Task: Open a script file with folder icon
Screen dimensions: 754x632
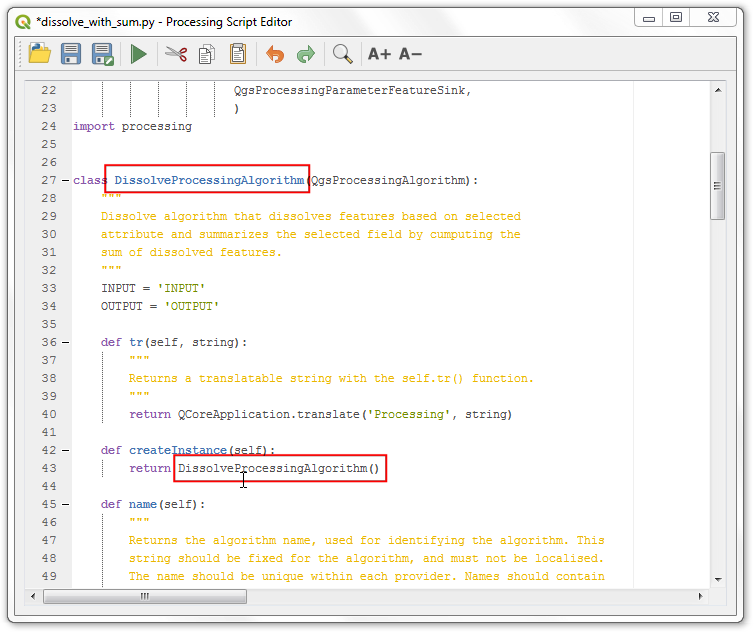Action: pos(39,54)
